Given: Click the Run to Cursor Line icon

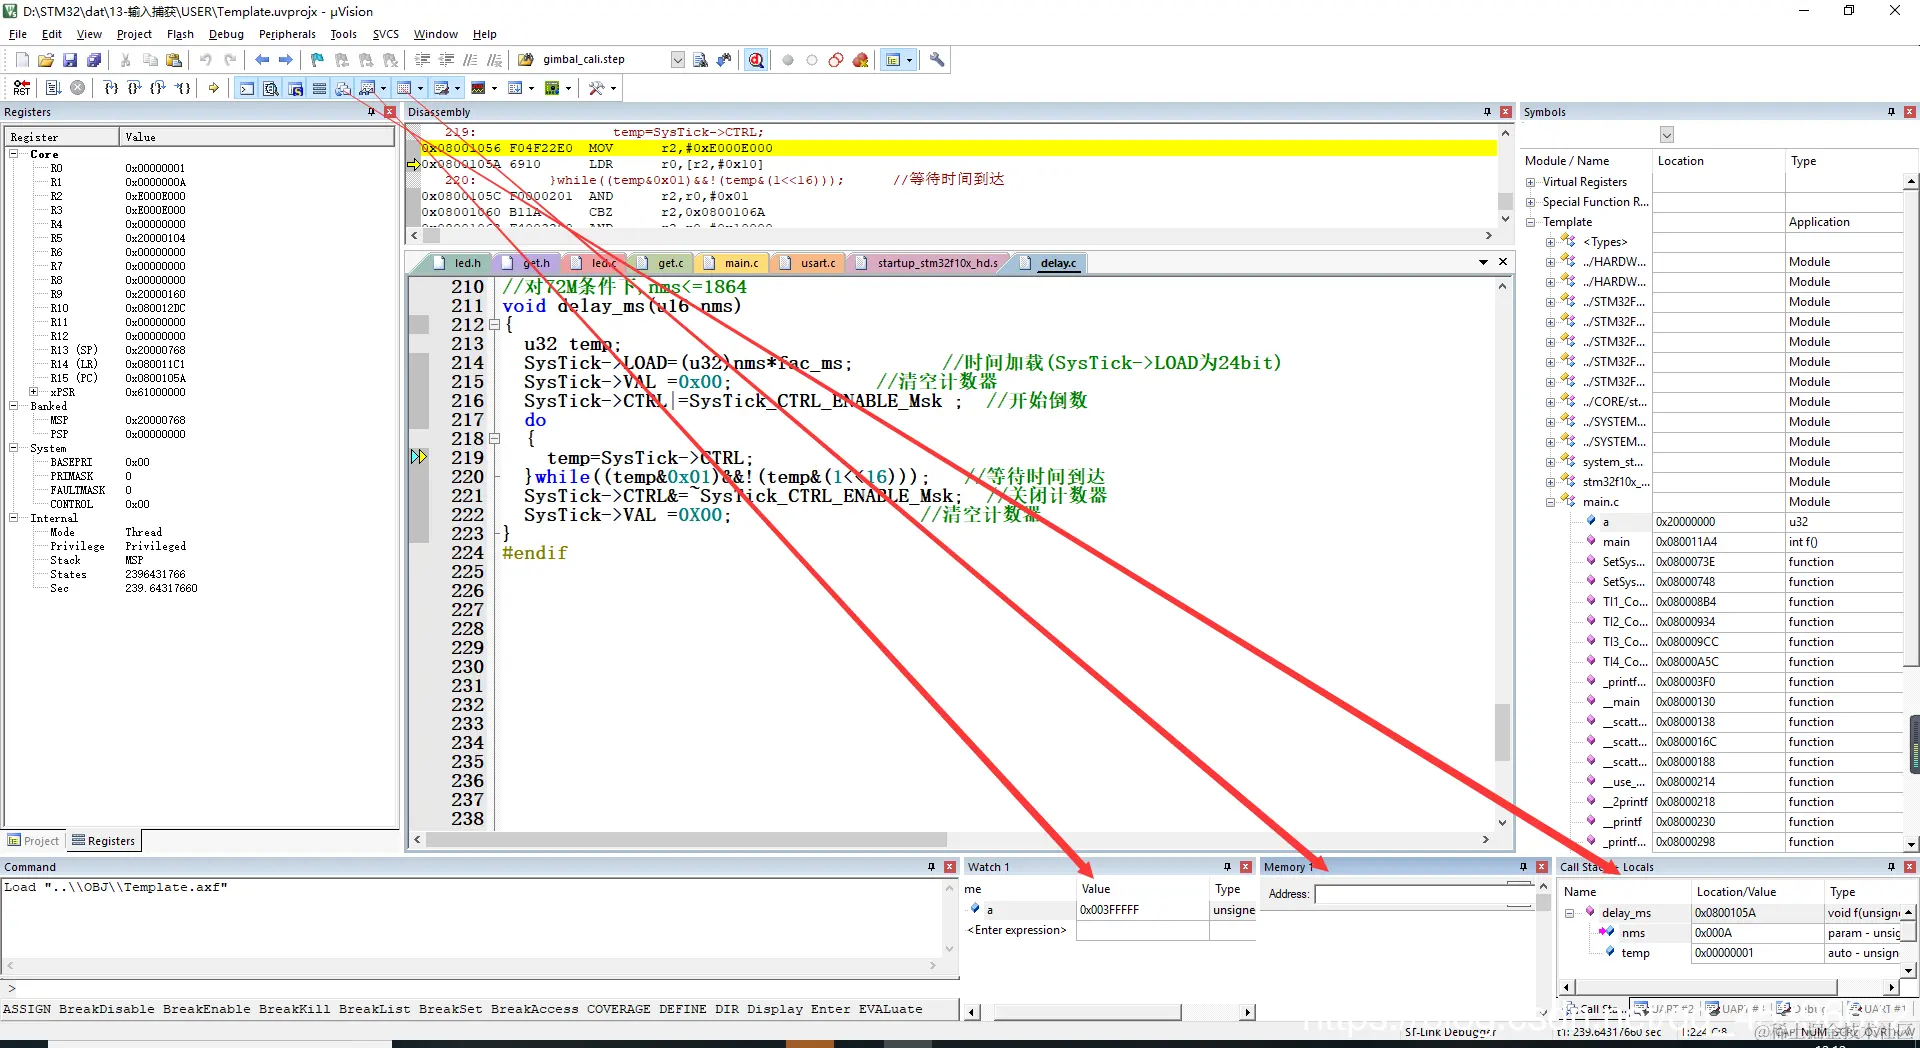Looking at the screenshot, I should (x=183, y=88).
